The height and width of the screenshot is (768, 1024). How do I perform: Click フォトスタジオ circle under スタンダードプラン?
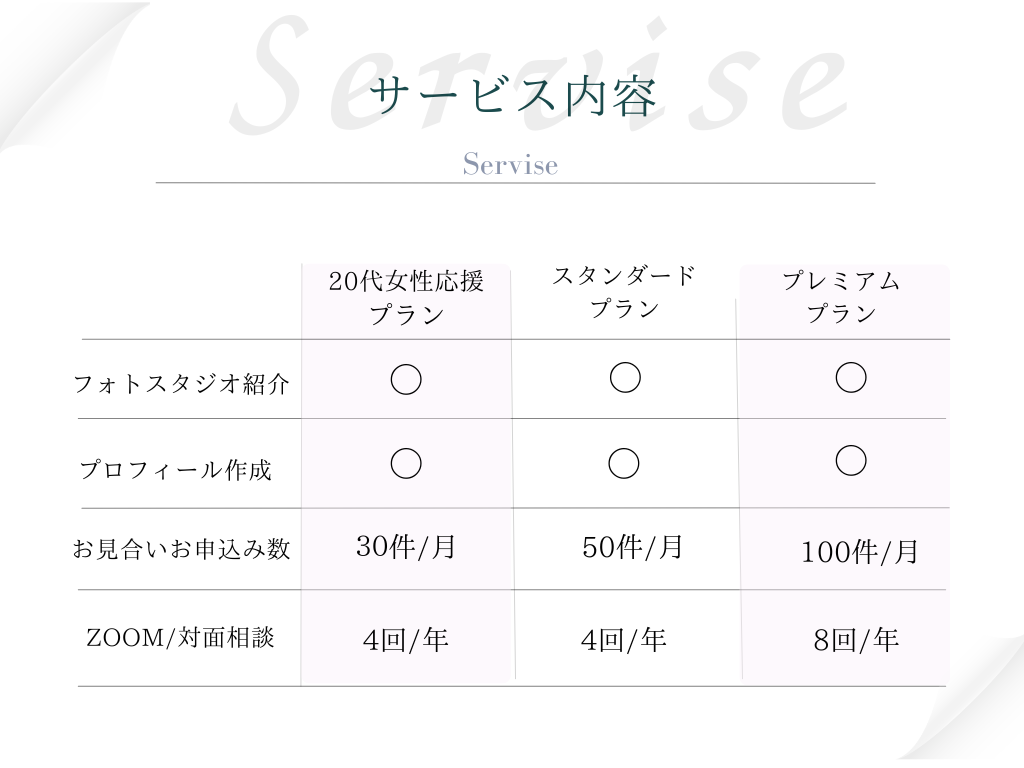pyautogui.click(x=625, y=377)
